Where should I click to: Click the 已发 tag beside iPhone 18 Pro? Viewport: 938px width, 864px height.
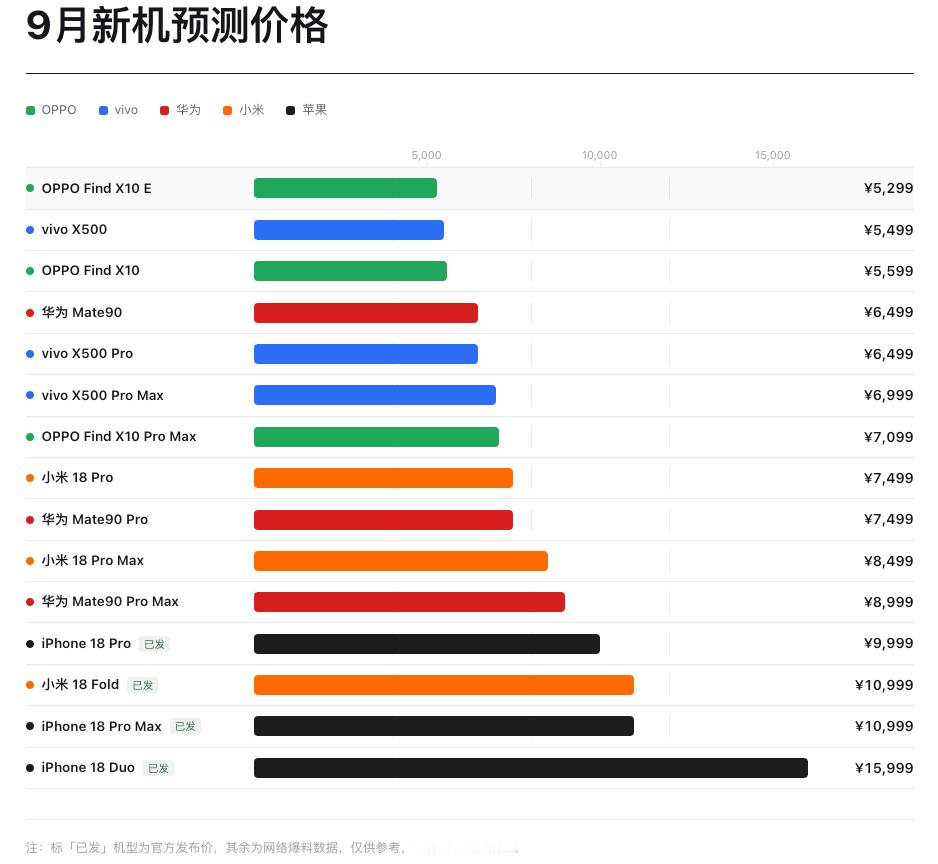(x=154, y=644)
